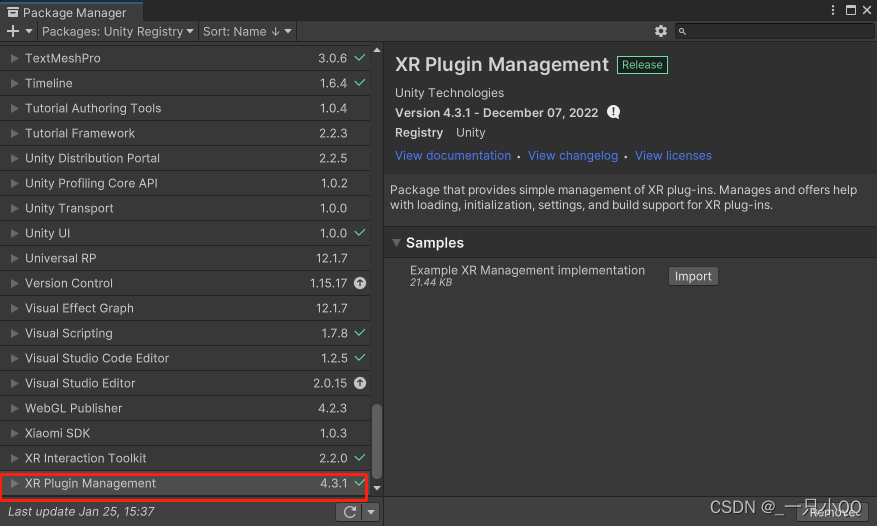The image size is (877, 526).
Task: Select Xiaomi SDK package
Action: click(x=185, y=433)
